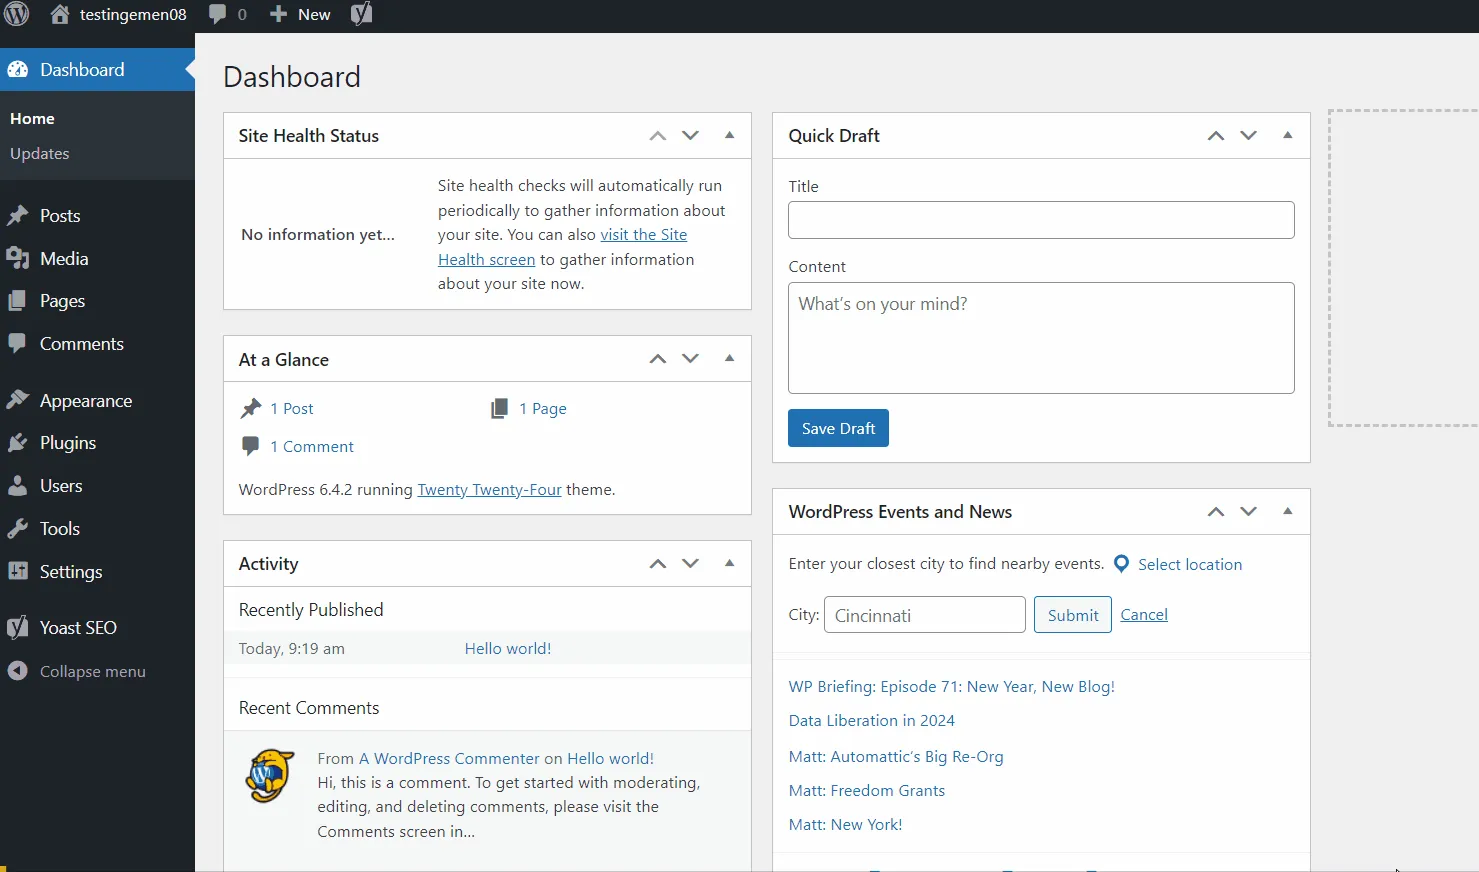Select the Media library icon
Viewport: 1479px width, 872px height.
pyautogui.click(x=18, y=258)
